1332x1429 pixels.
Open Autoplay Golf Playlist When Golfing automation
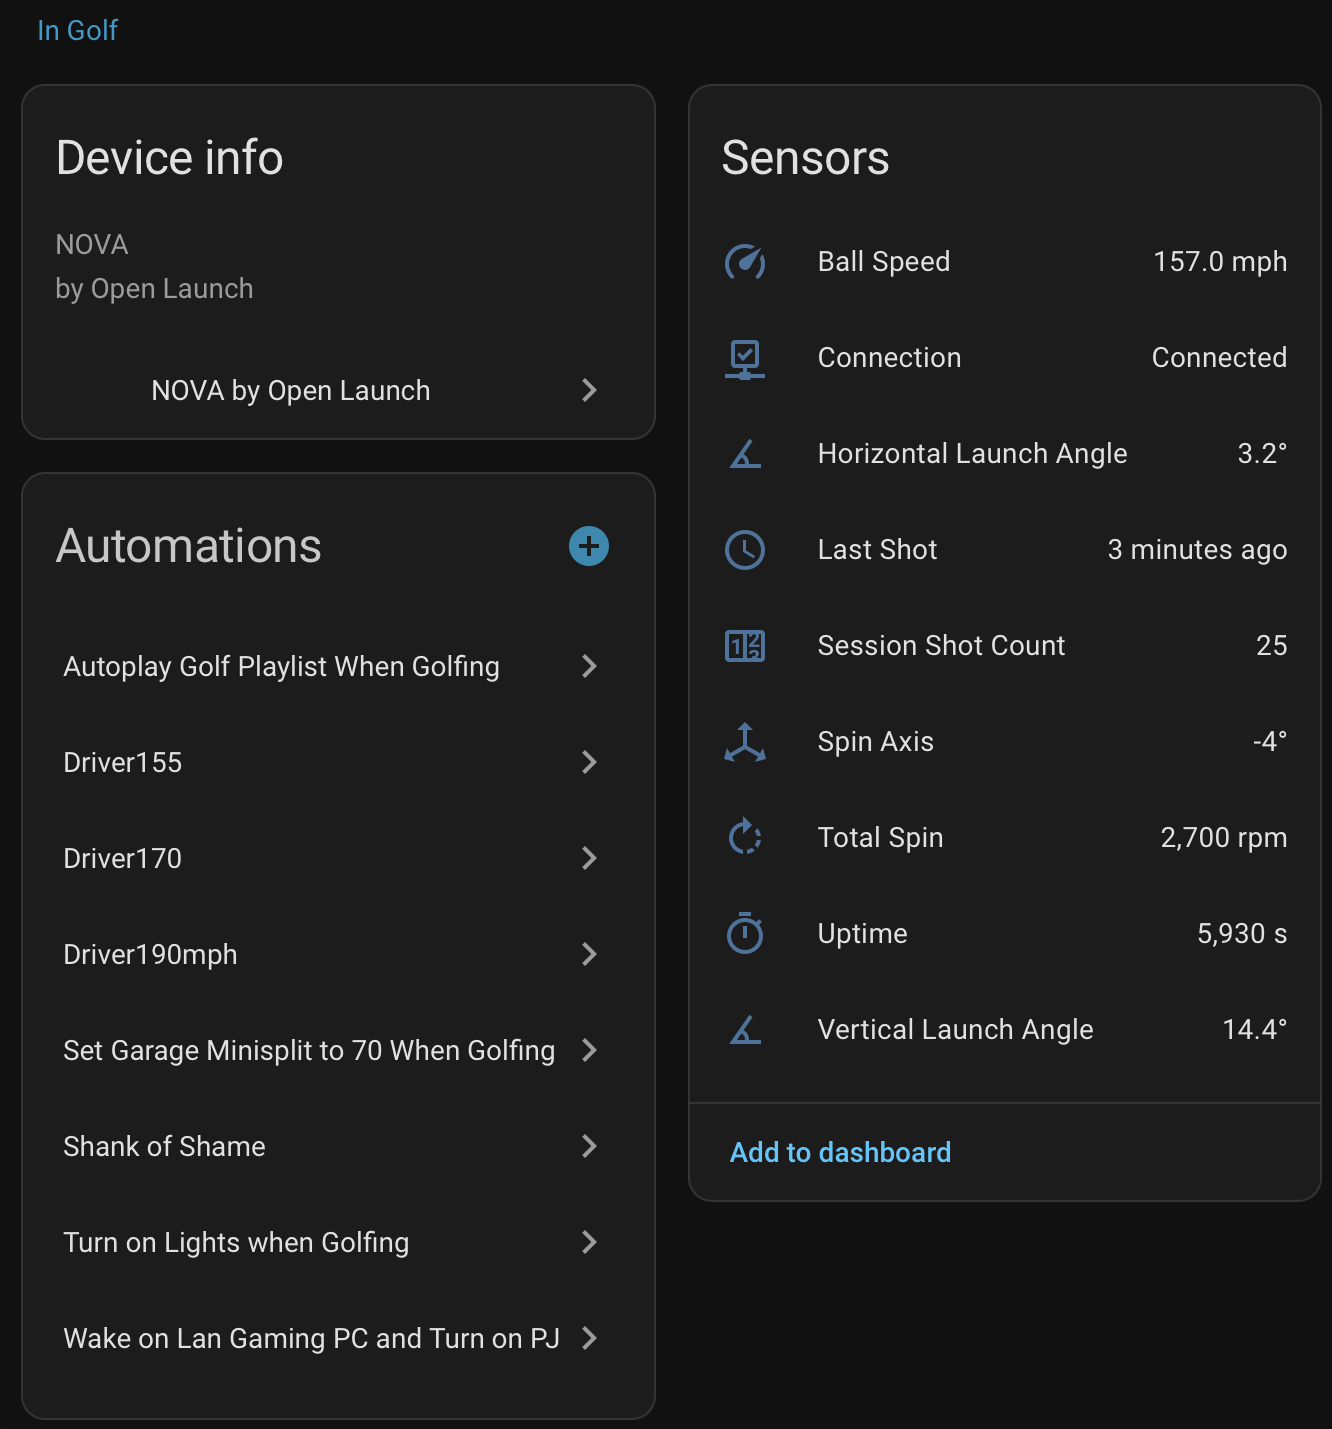coord(281,667)
